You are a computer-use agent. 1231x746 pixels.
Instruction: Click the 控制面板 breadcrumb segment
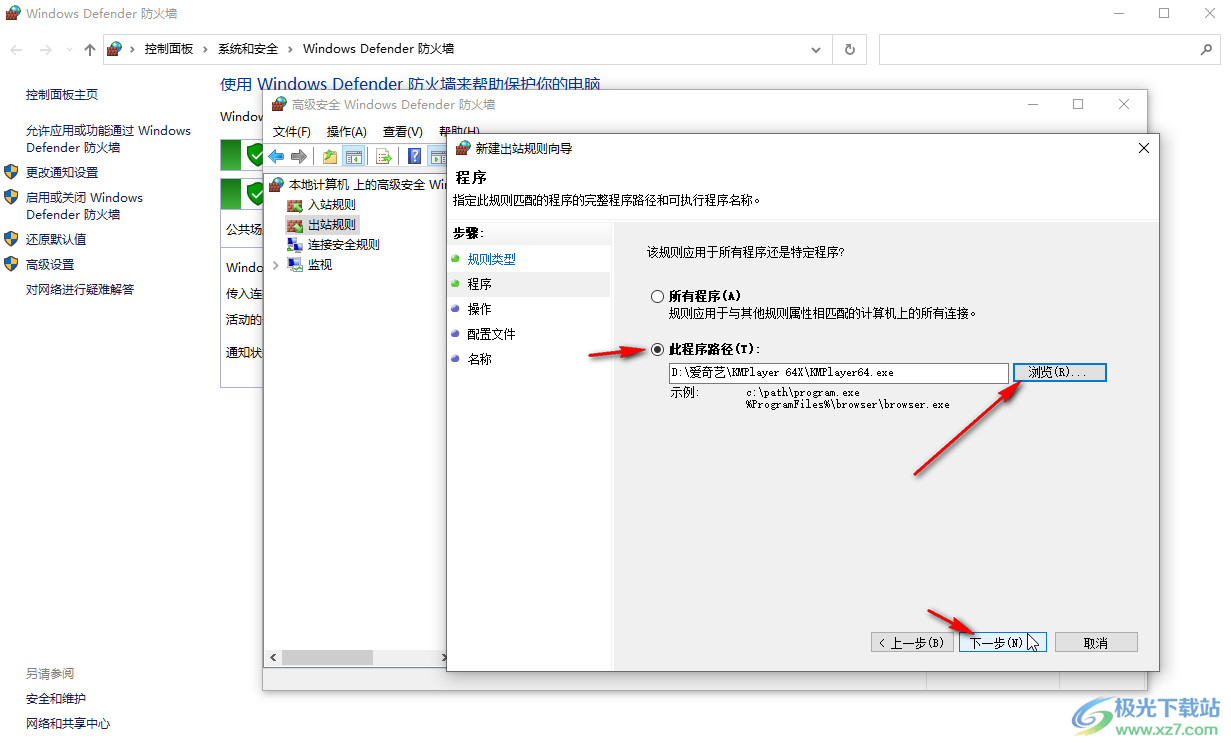tap(169, 49)
